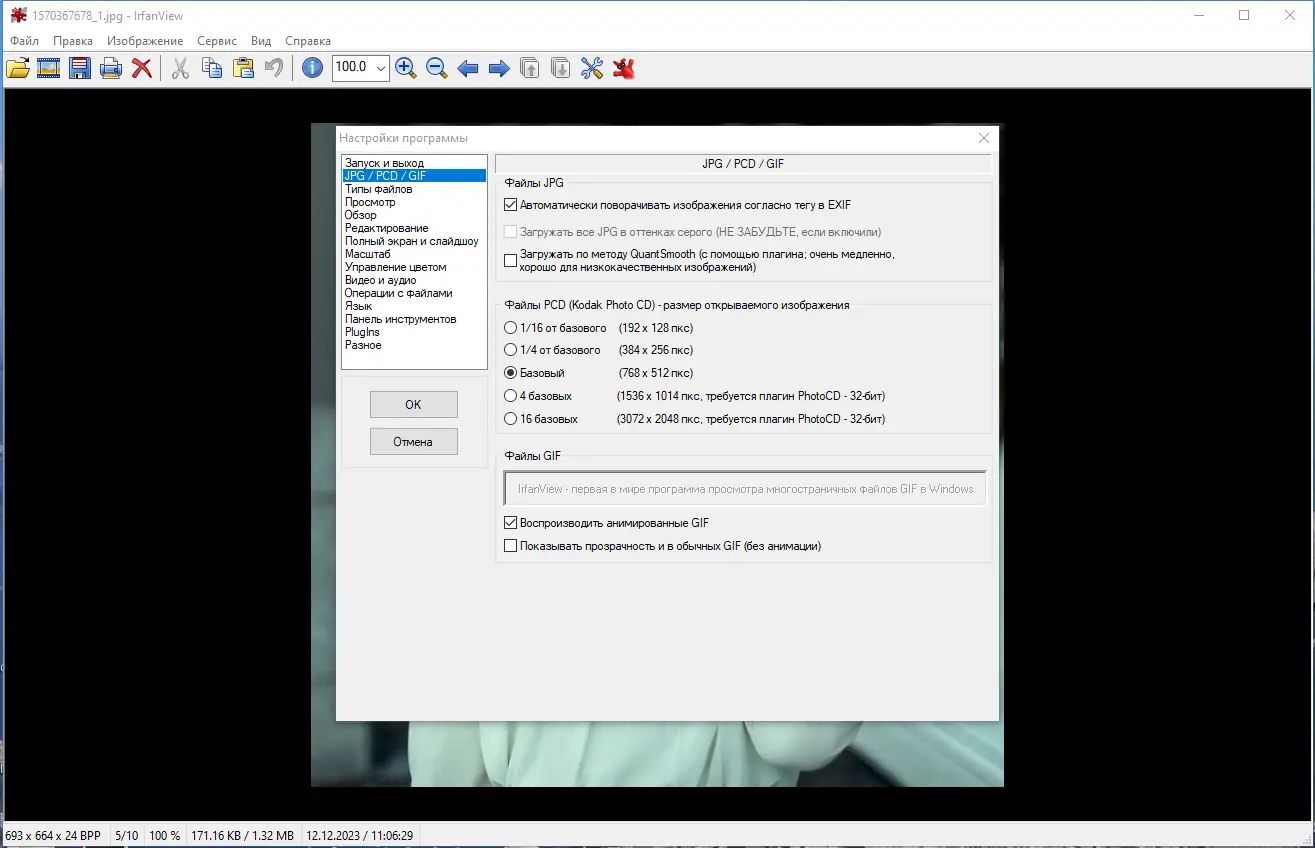Click the Print icon in the toolbar

tap(111, 68)
